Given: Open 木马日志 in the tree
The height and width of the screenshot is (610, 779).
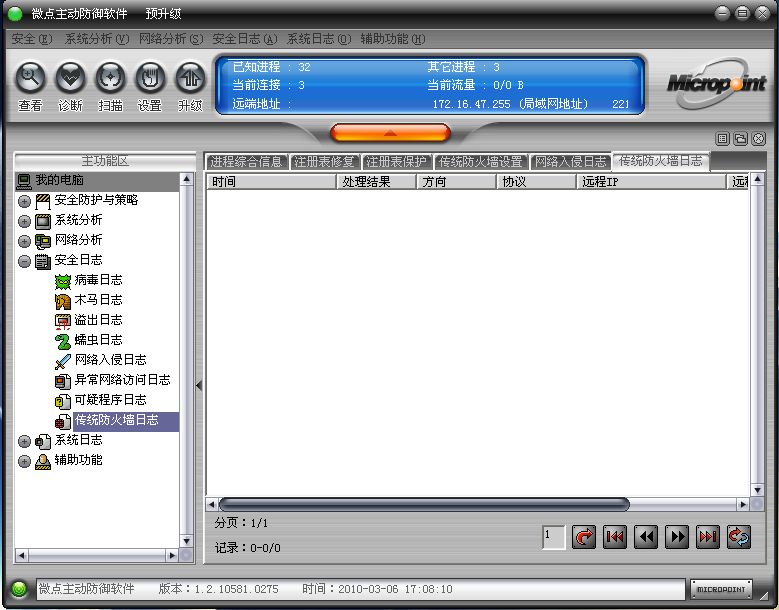Looking at the screenshot, I should (x=98, y=300).
